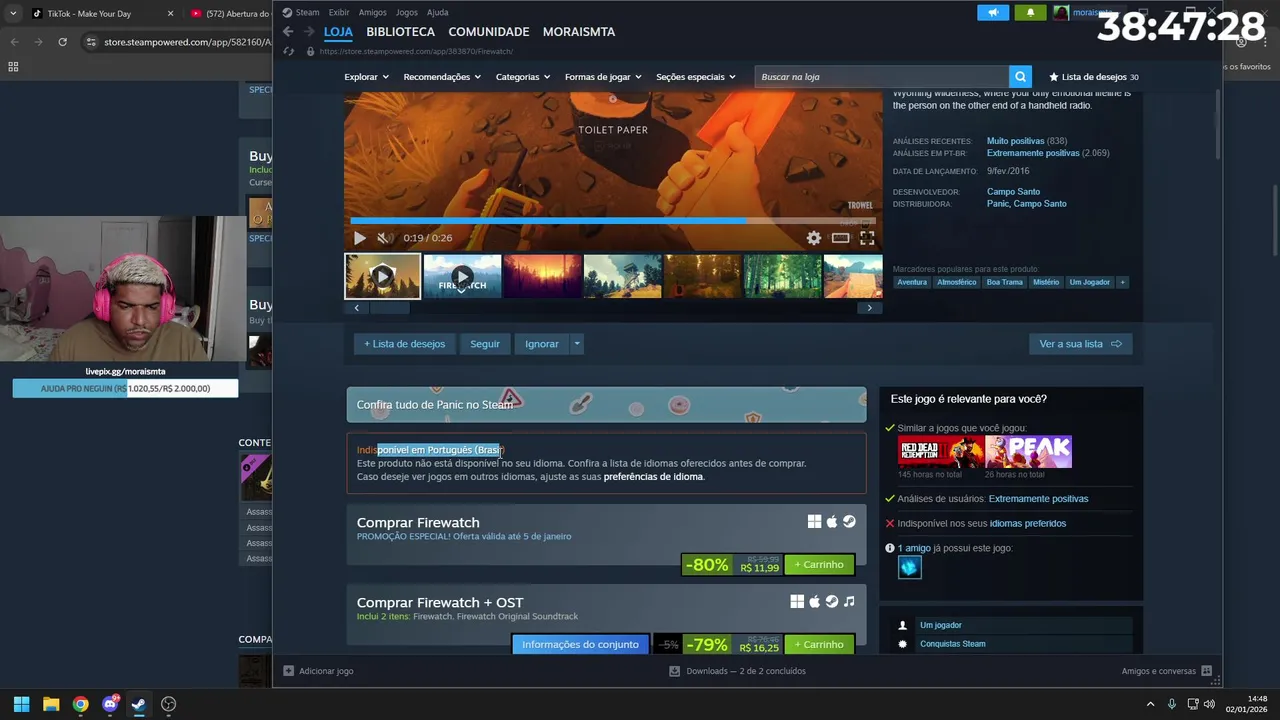Open Campo Santo developer link
1280x720 pixels.
(x=1013, y=192)
